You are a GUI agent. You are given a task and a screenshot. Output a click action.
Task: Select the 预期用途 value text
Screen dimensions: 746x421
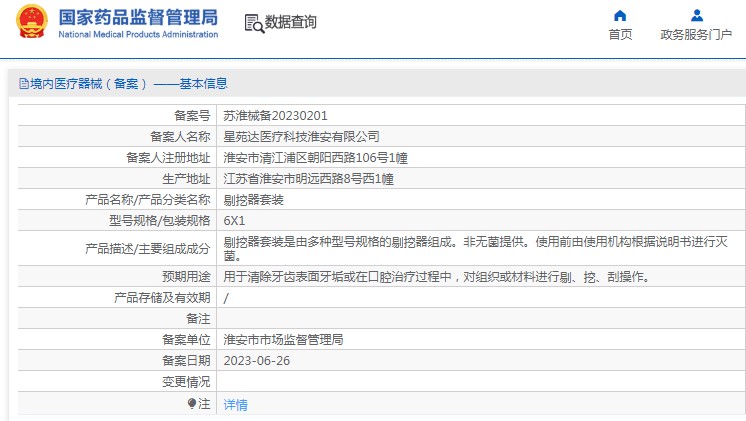(438, 276)
